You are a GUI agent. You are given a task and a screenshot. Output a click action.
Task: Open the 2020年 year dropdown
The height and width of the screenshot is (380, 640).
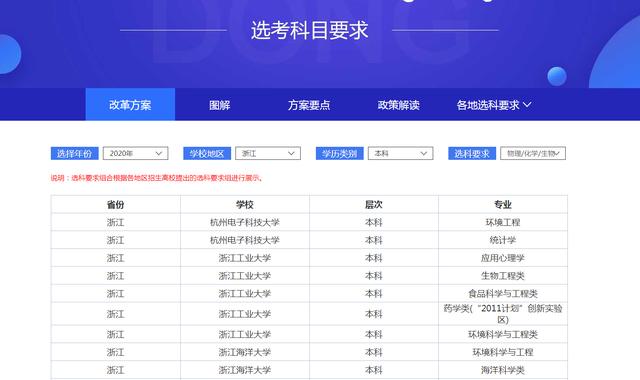136,153
